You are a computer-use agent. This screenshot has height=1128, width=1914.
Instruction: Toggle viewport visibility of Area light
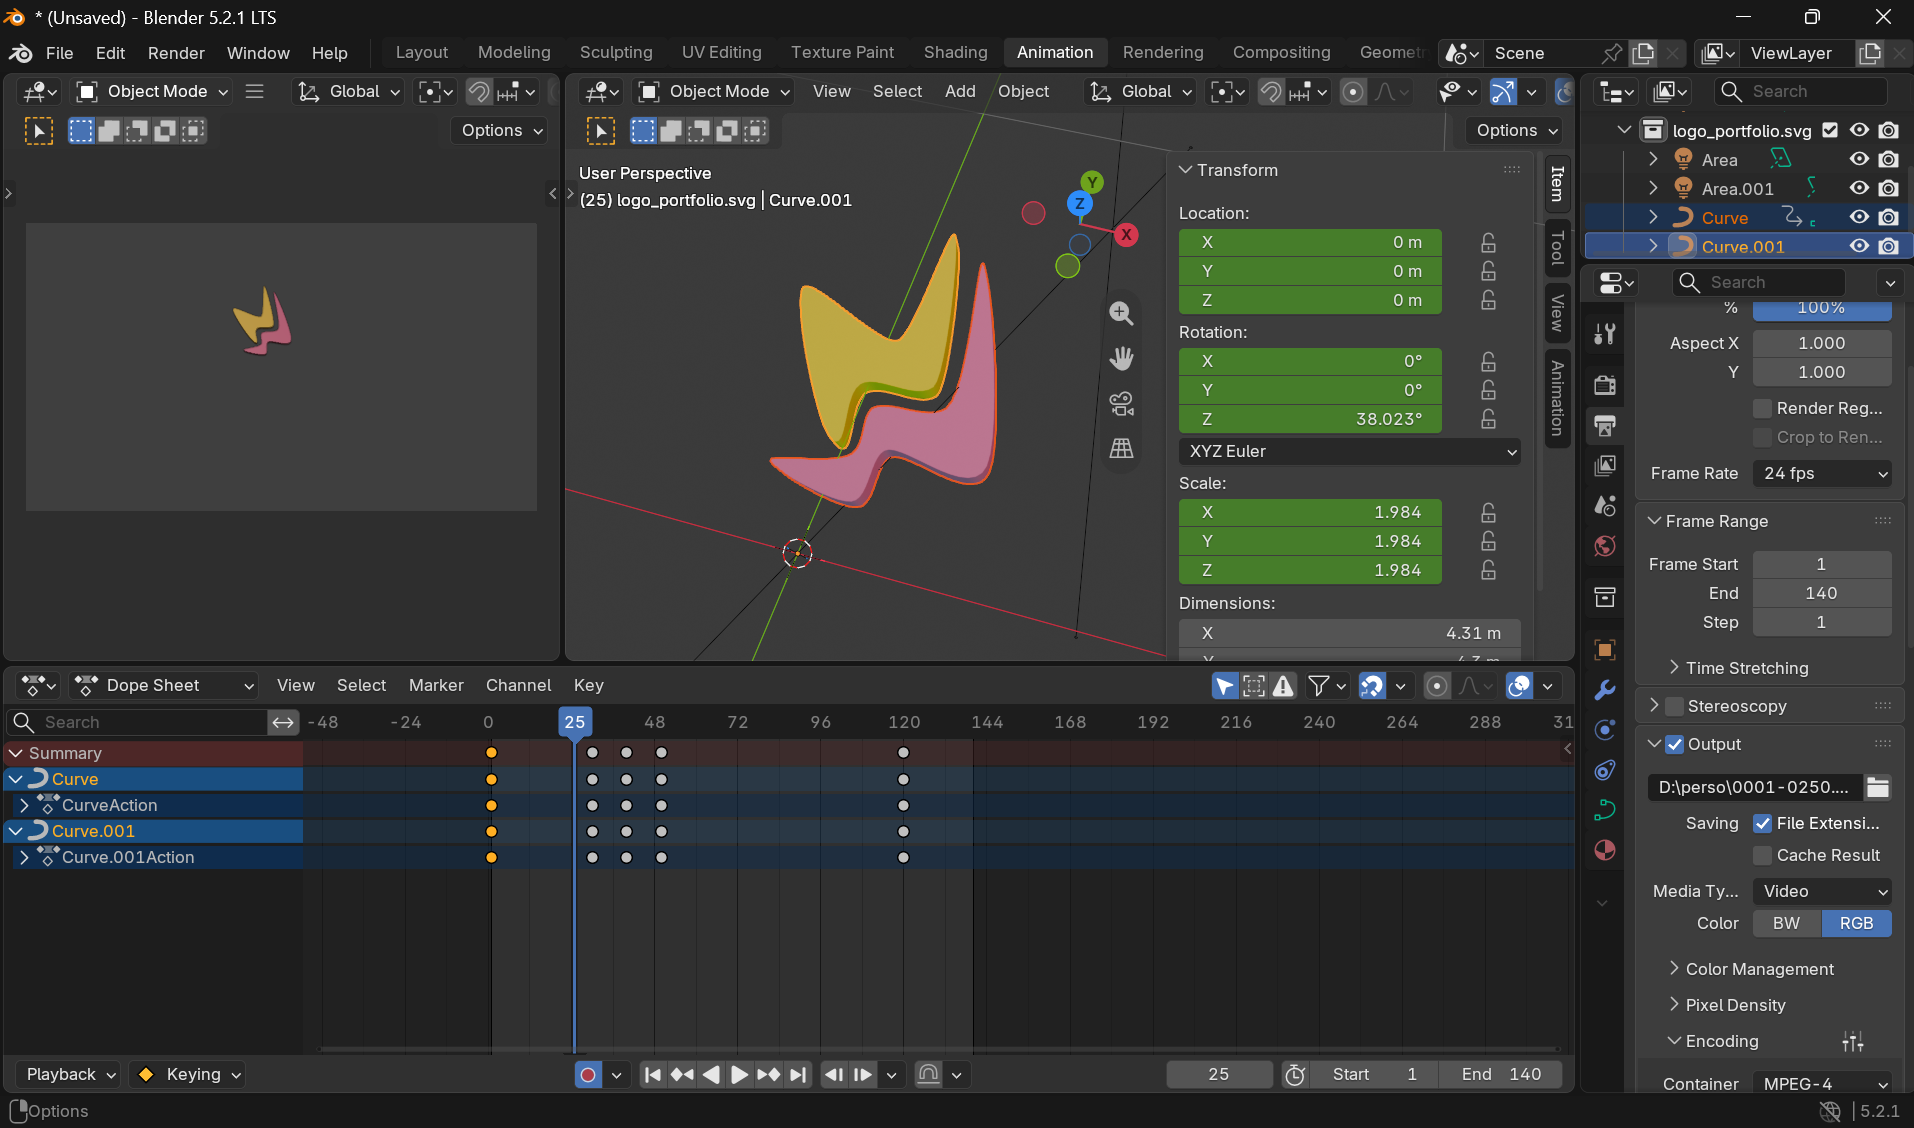click(x=1859, y=159)
